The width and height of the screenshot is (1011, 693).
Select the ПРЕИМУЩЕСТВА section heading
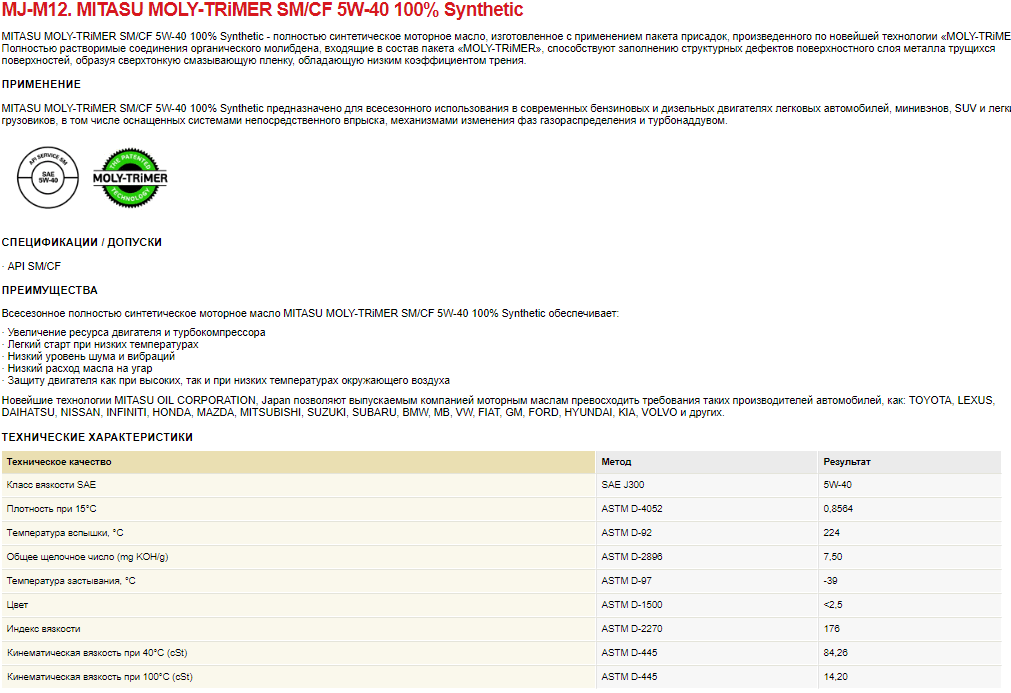pyautogui.click(x=49, y=290)
